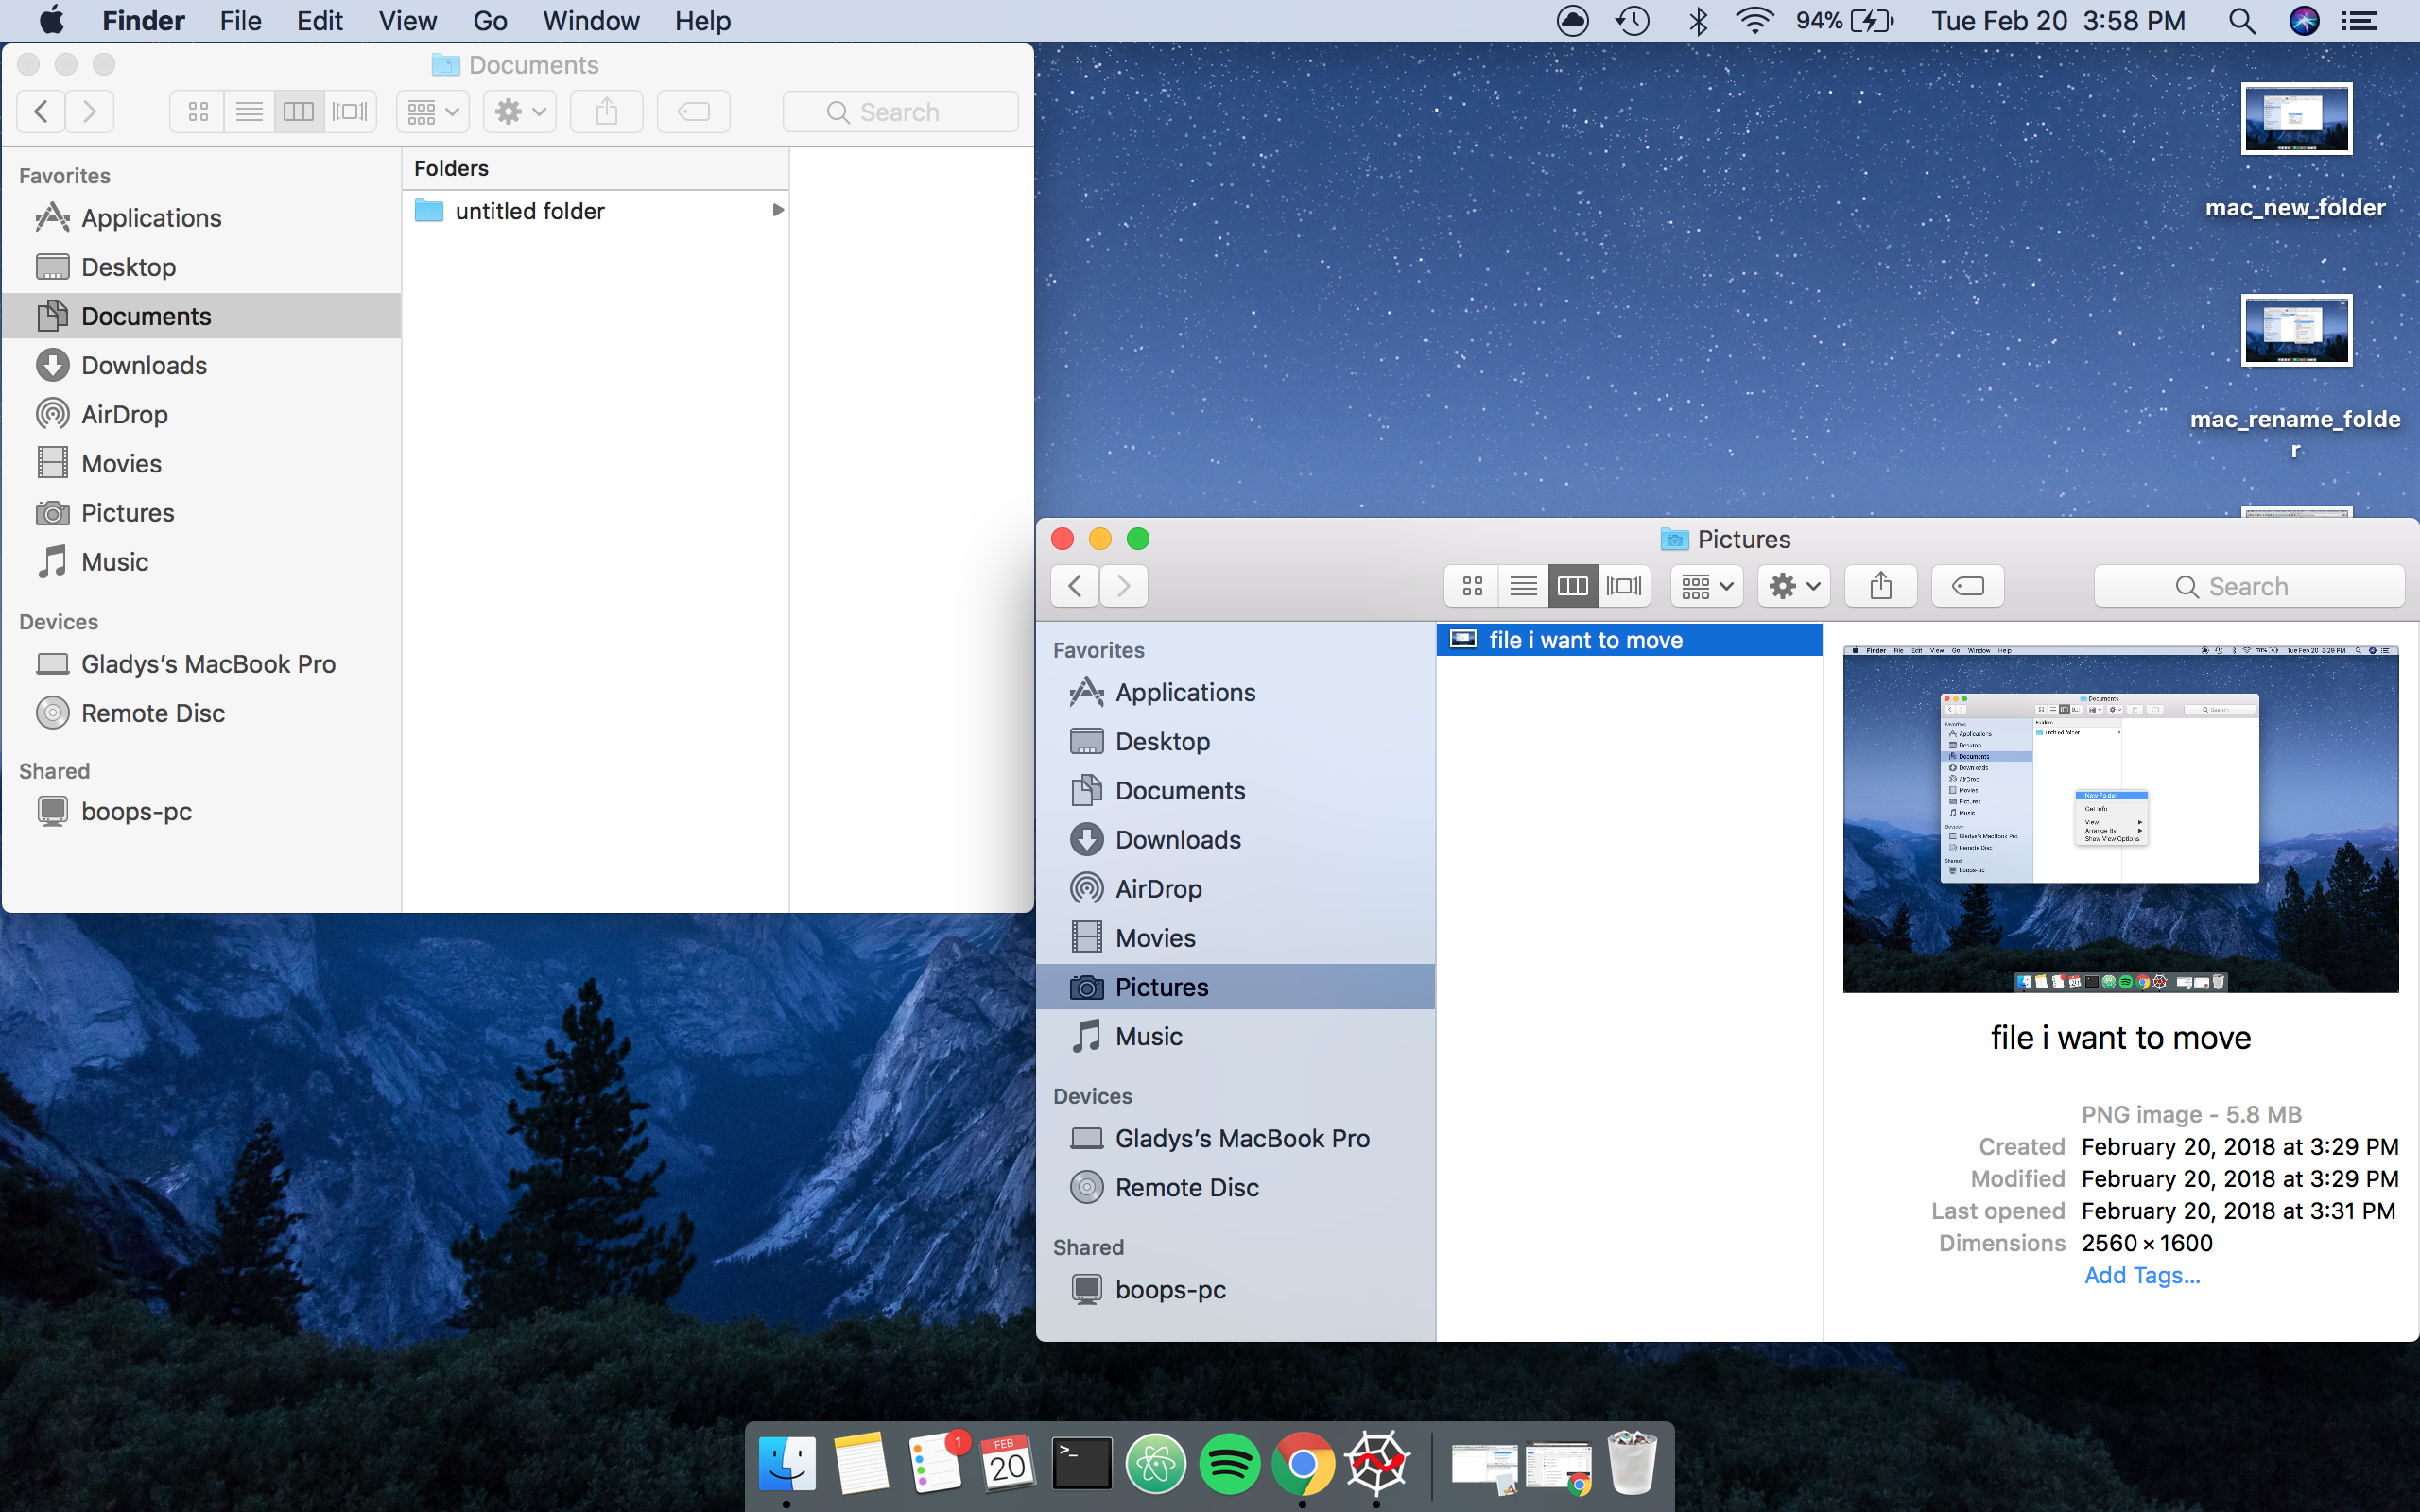Open Action gear menu in Pictures window
The width and height of the screenshot is (2420, 1512).
(1794, 586)
